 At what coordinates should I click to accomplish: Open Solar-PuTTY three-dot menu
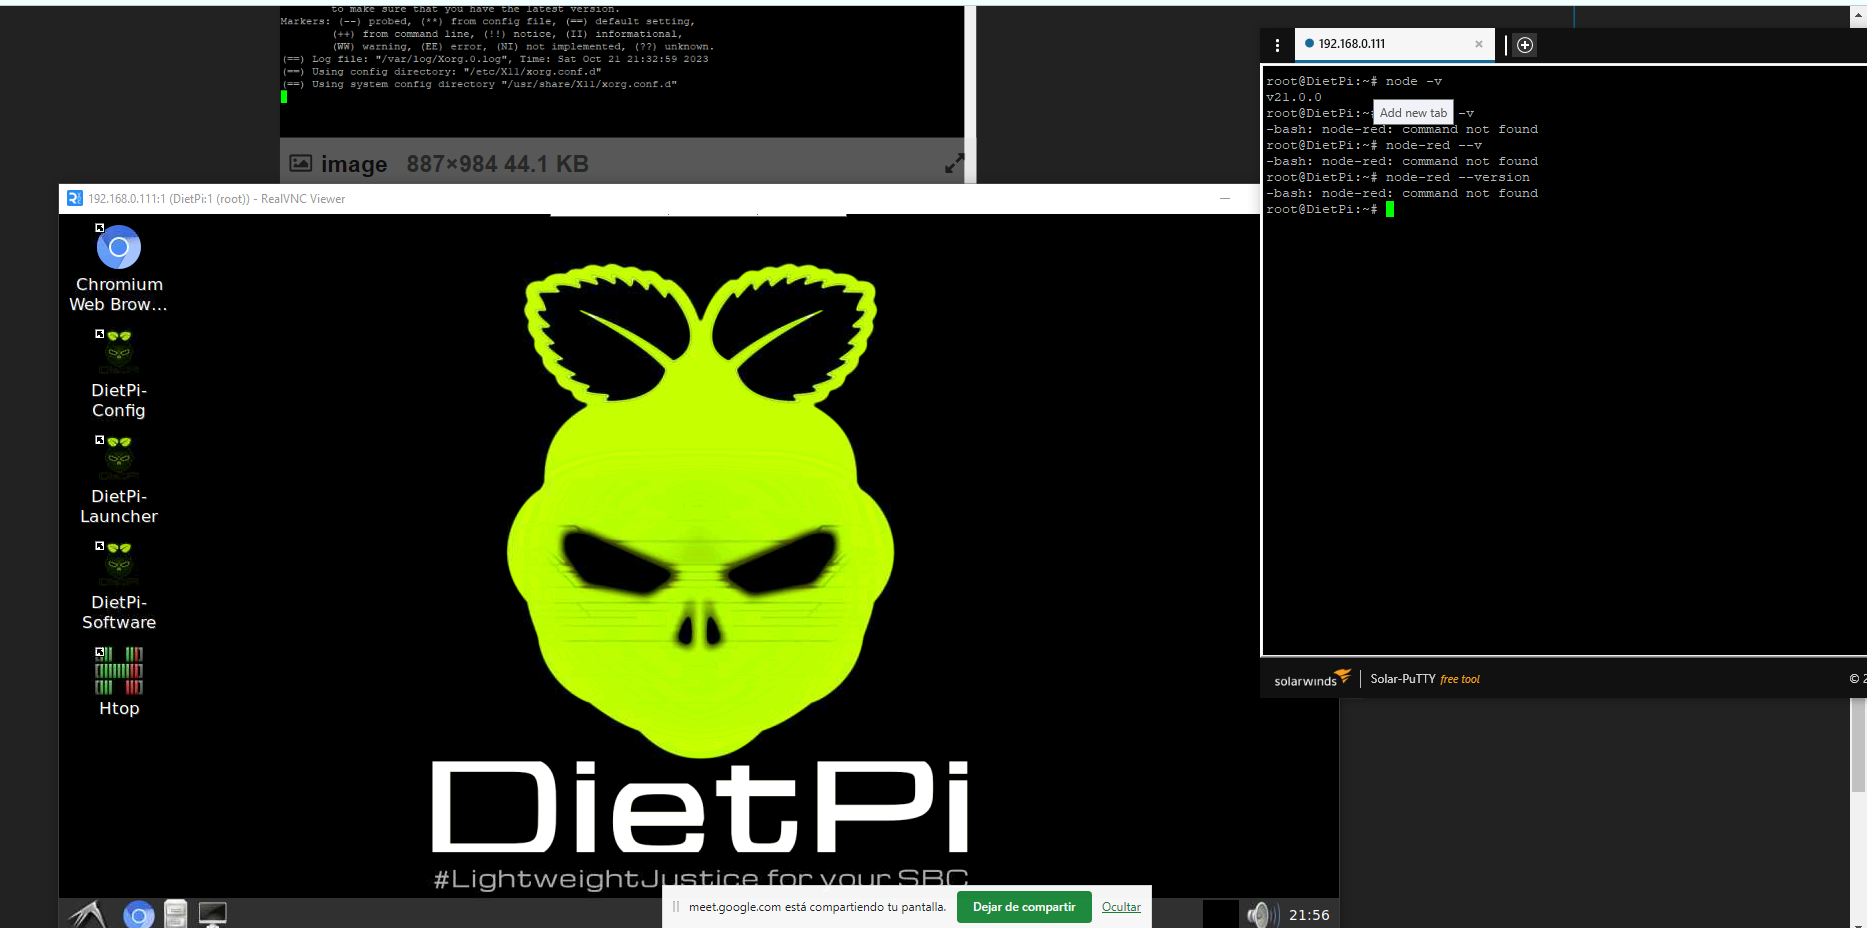[x=1277, y=45]
